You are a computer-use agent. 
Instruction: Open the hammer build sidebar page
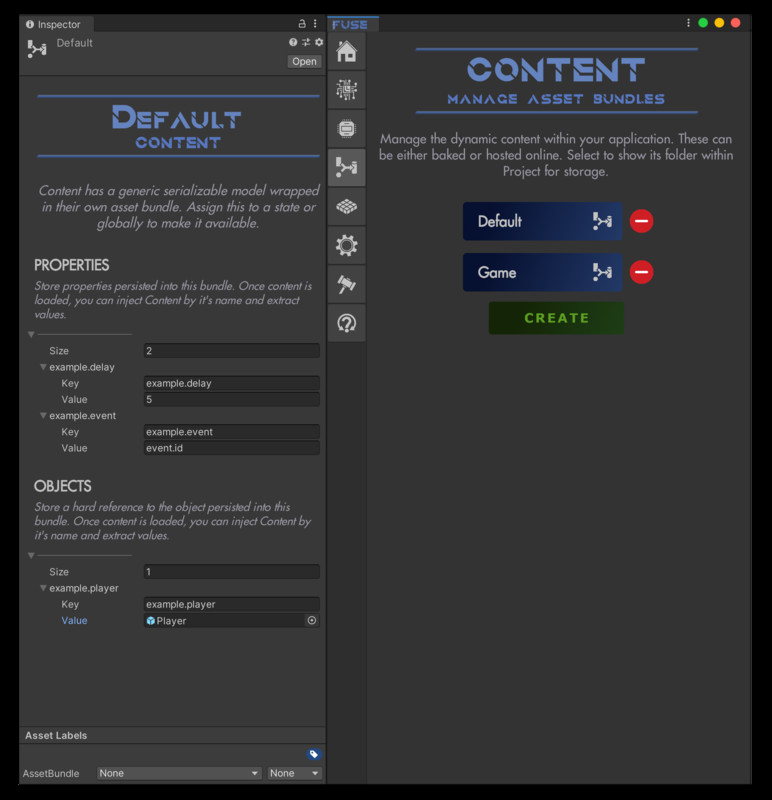346,284
